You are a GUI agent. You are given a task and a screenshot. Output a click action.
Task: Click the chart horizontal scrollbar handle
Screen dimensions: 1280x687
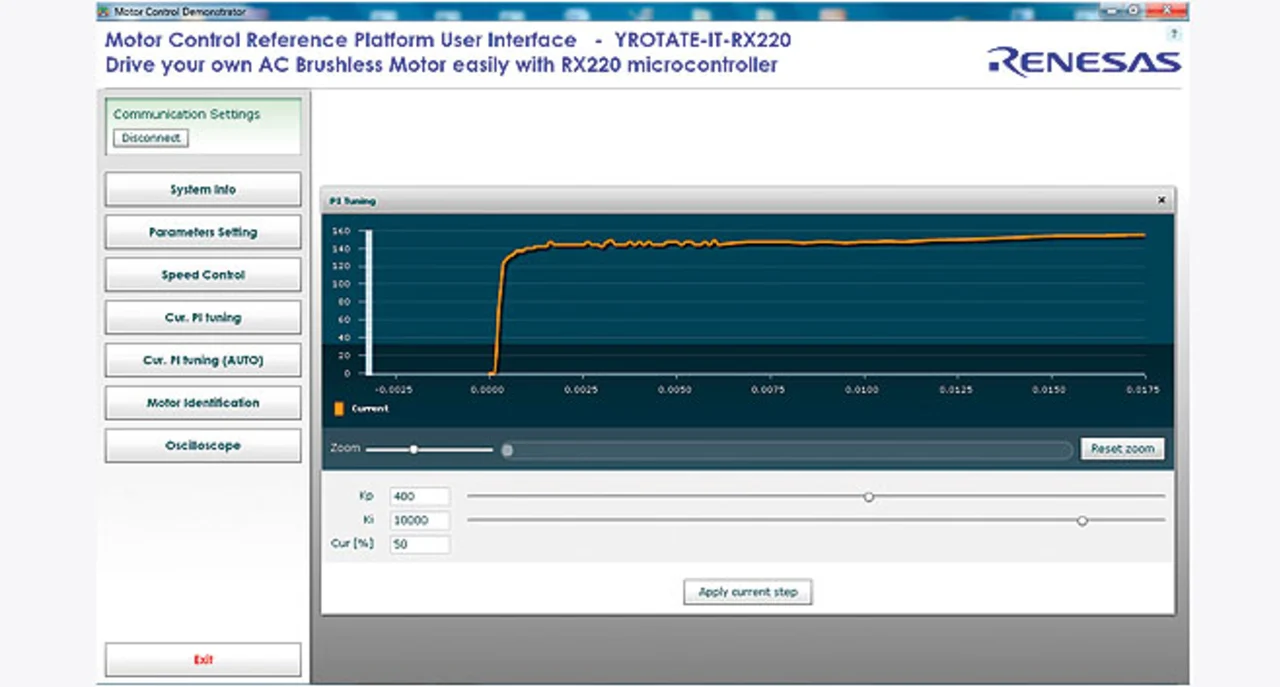click(507, 450)
